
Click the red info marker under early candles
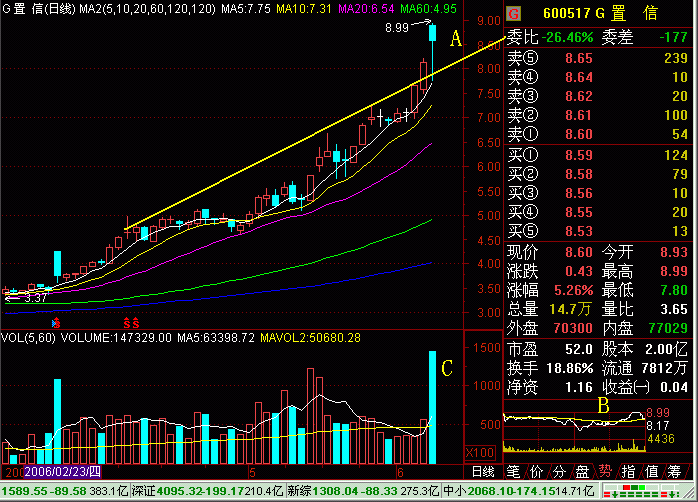(x=56, y=323)
